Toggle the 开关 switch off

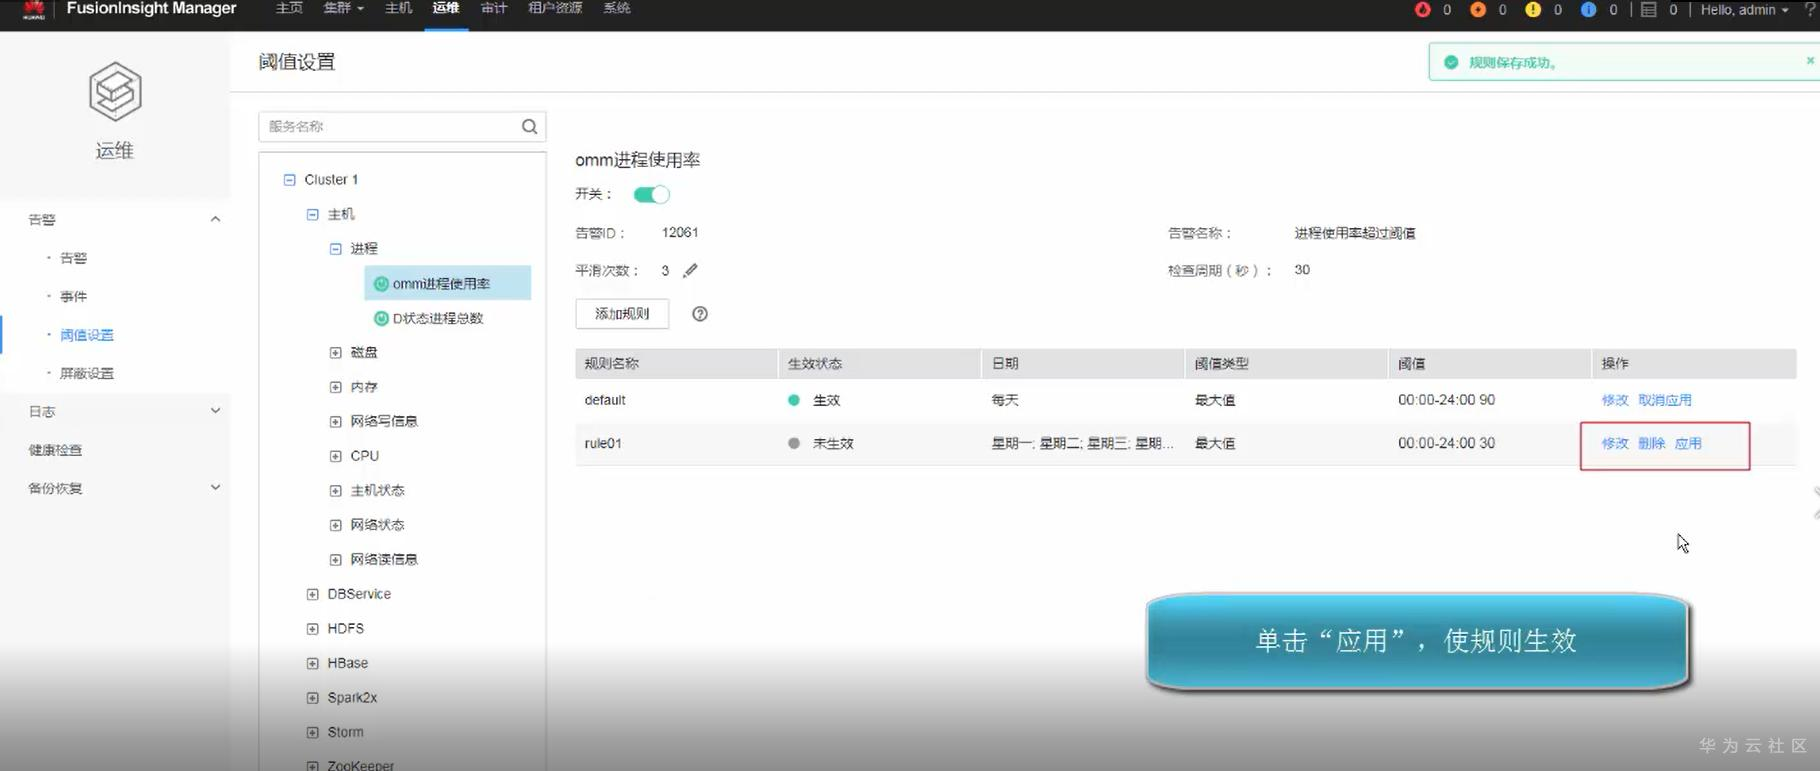[651, 194]
